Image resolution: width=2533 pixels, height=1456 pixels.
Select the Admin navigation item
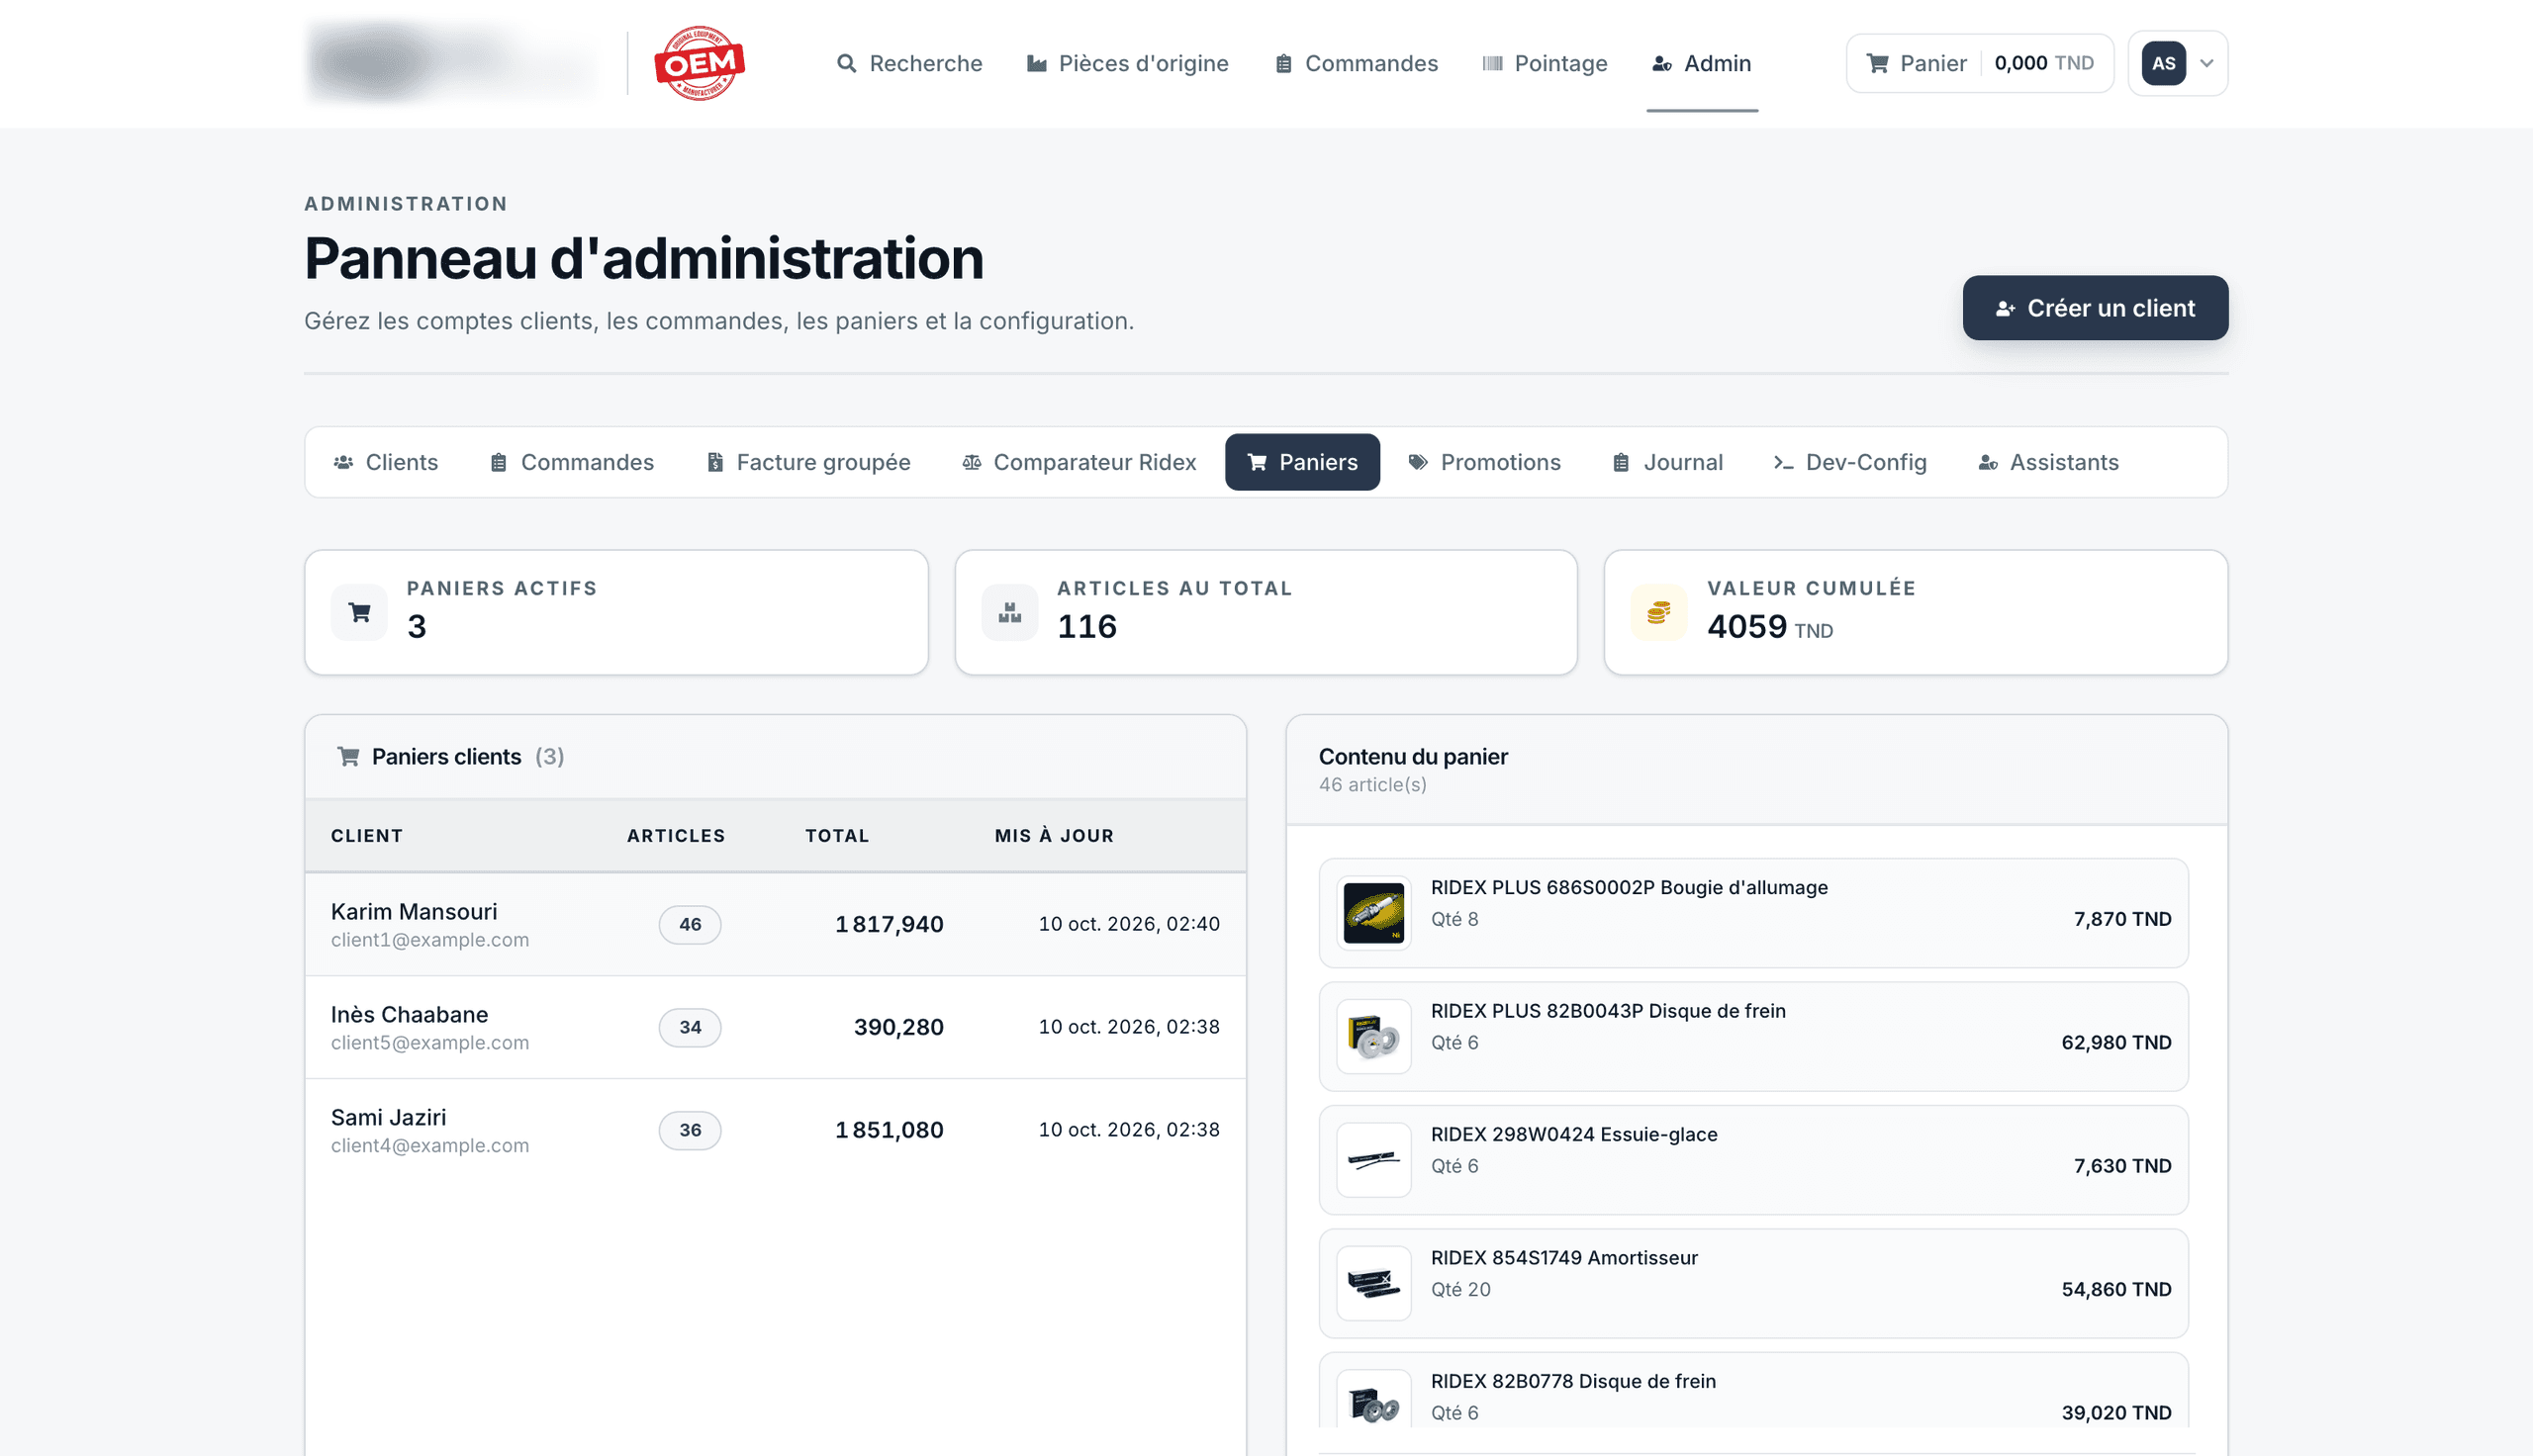point(1702,63)
